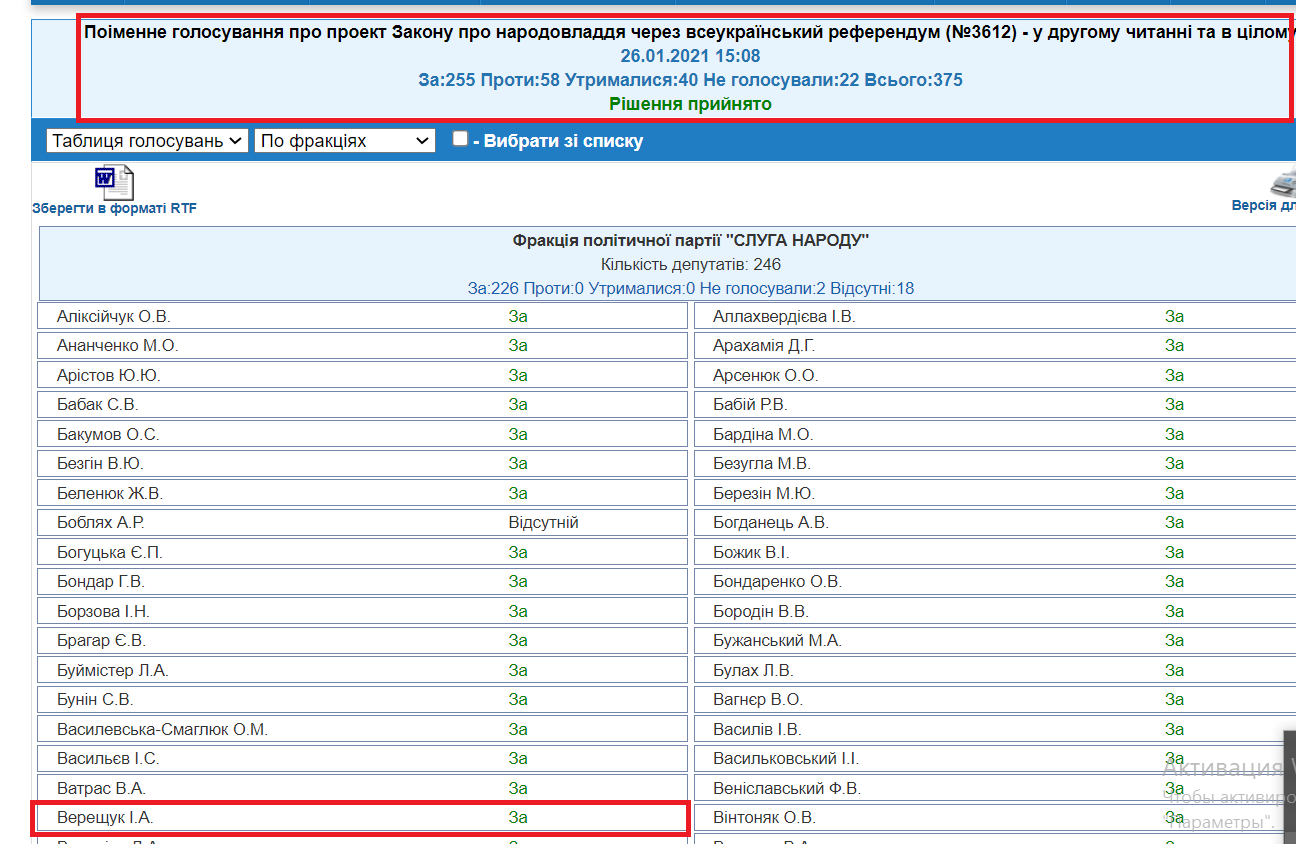Select deputy Аллахвердієва І.В.
The image size is (1296, 844).
tap(785, 317)
